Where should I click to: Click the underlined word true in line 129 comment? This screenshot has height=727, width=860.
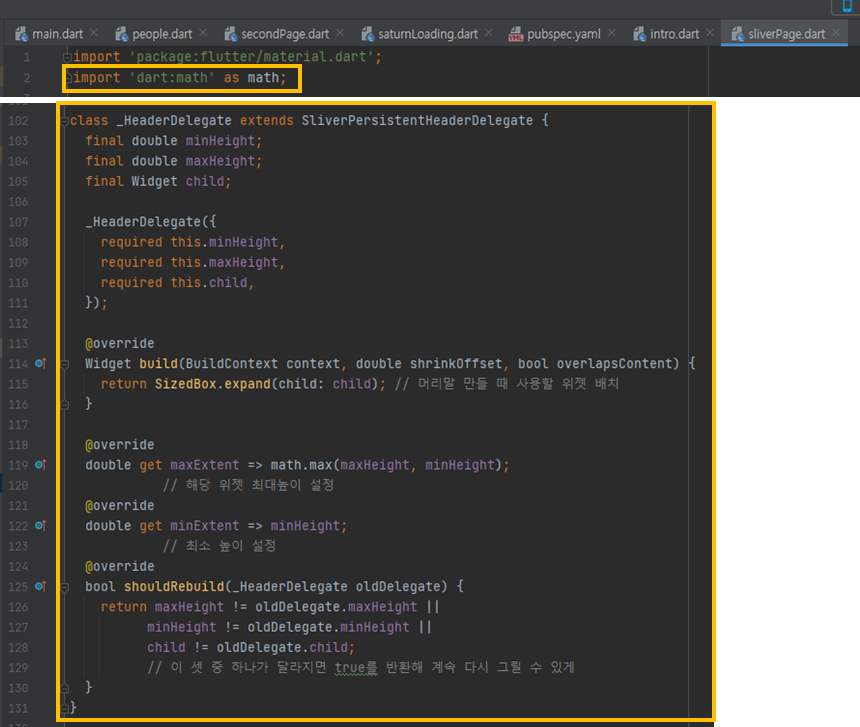click(x=357, y=667)
